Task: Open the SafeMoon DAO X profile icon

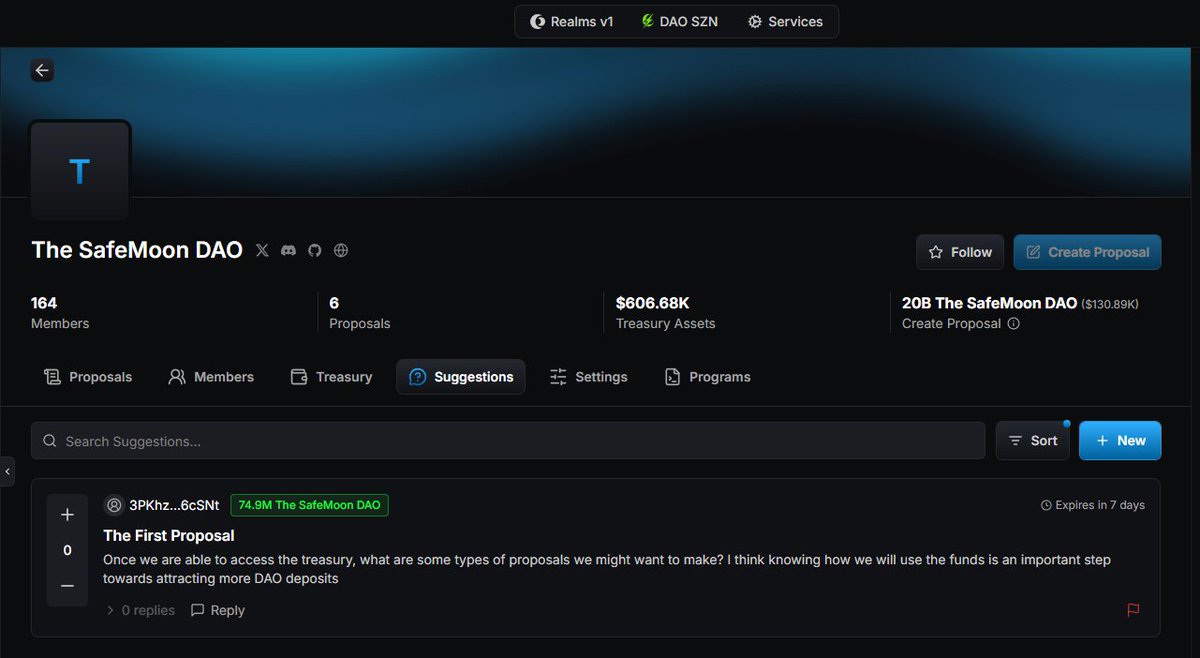Action: click(262, 250)
